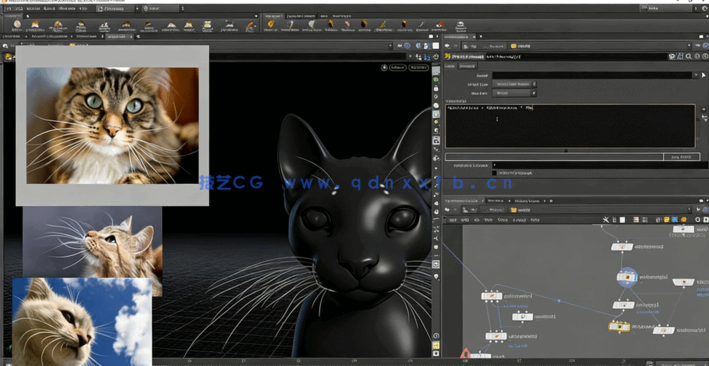Click the node name field in parameter header
709x366 pixels.
click(x=577, y=57)
